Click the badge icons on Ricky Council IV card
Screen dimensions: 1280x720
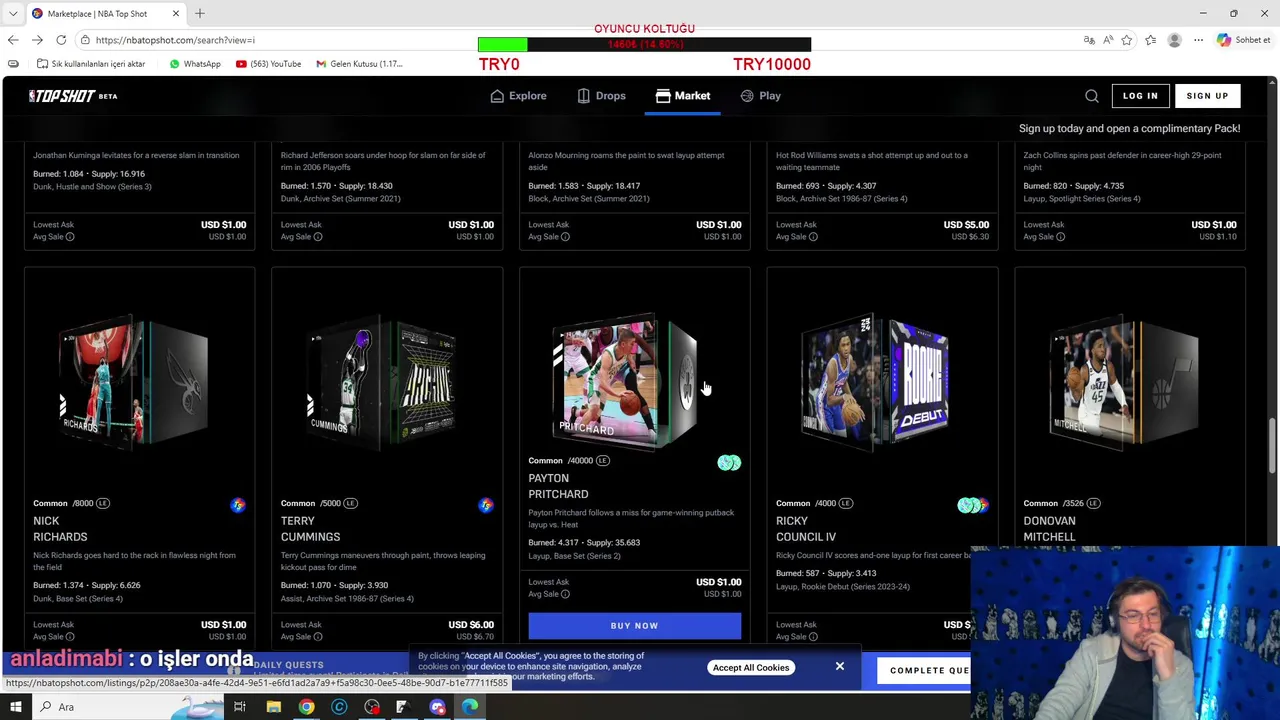point(973,505)
